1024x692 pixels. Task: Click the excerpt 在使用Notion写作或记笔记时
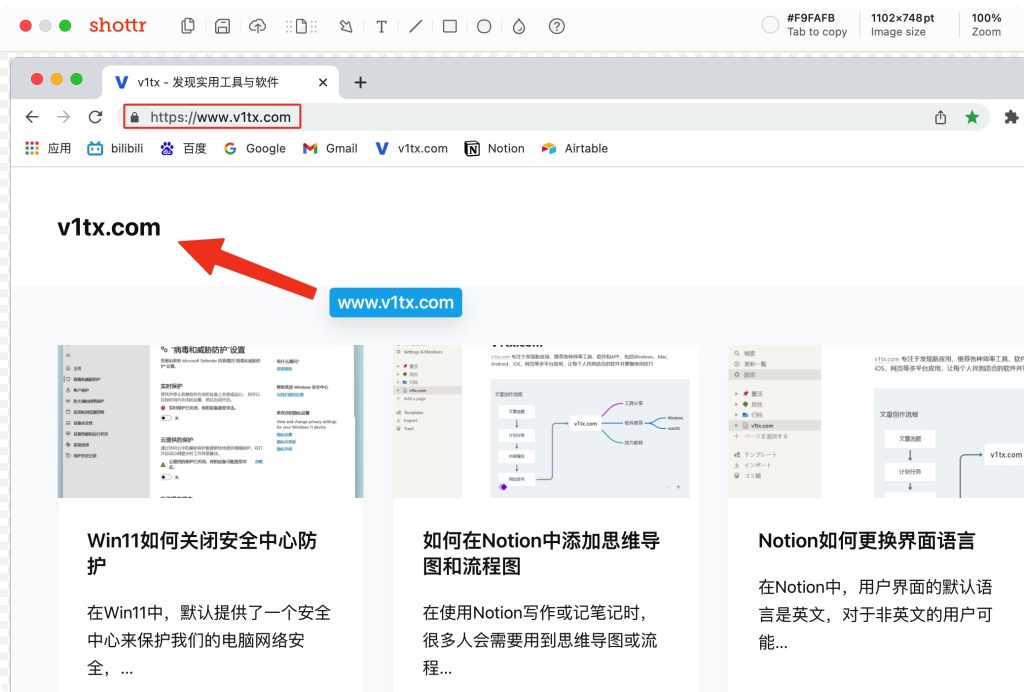tap(540, 640)
